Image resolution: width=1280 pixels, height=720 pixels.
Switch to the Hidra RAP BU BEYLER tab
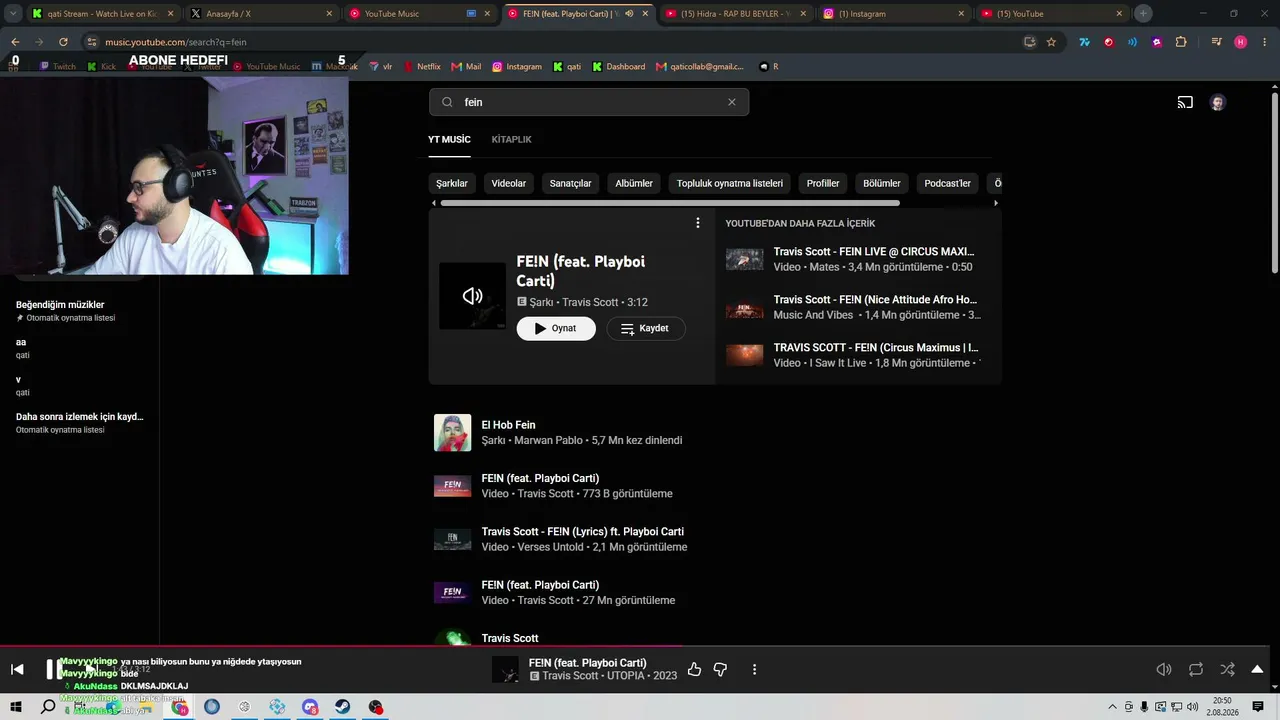coord(736,14)
